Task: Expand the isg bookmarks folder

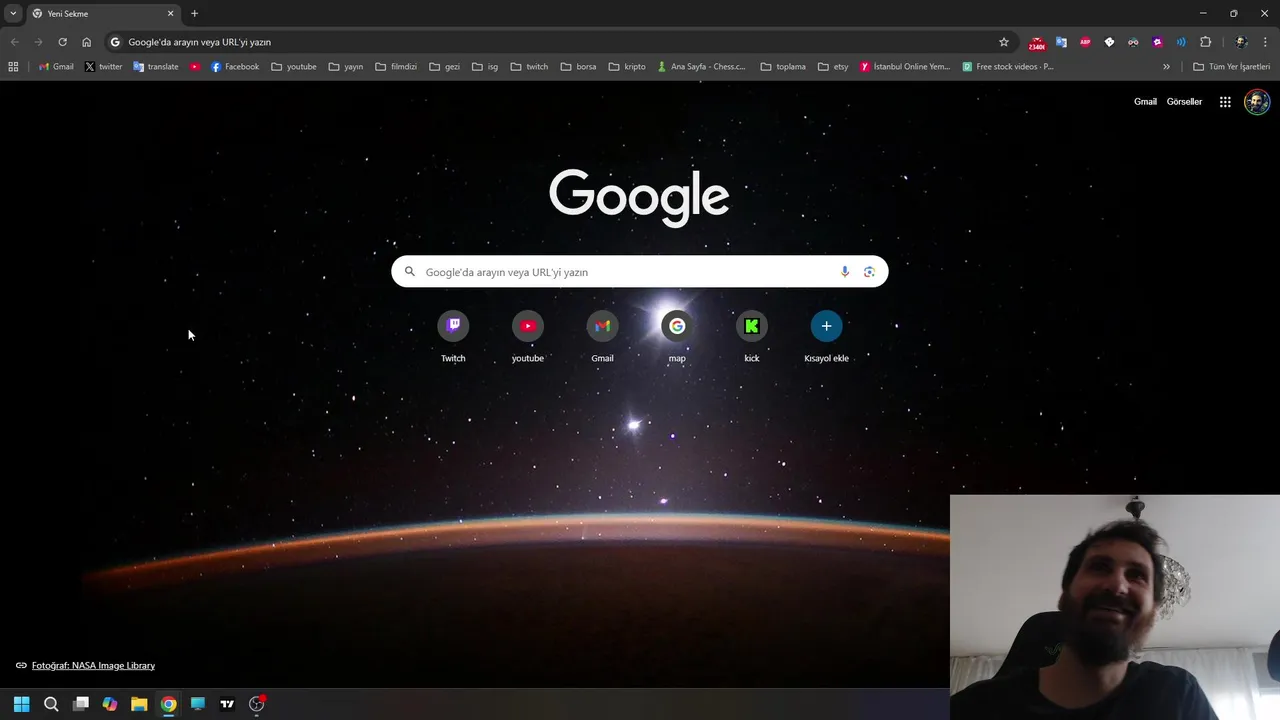Action: pos(485,67)
